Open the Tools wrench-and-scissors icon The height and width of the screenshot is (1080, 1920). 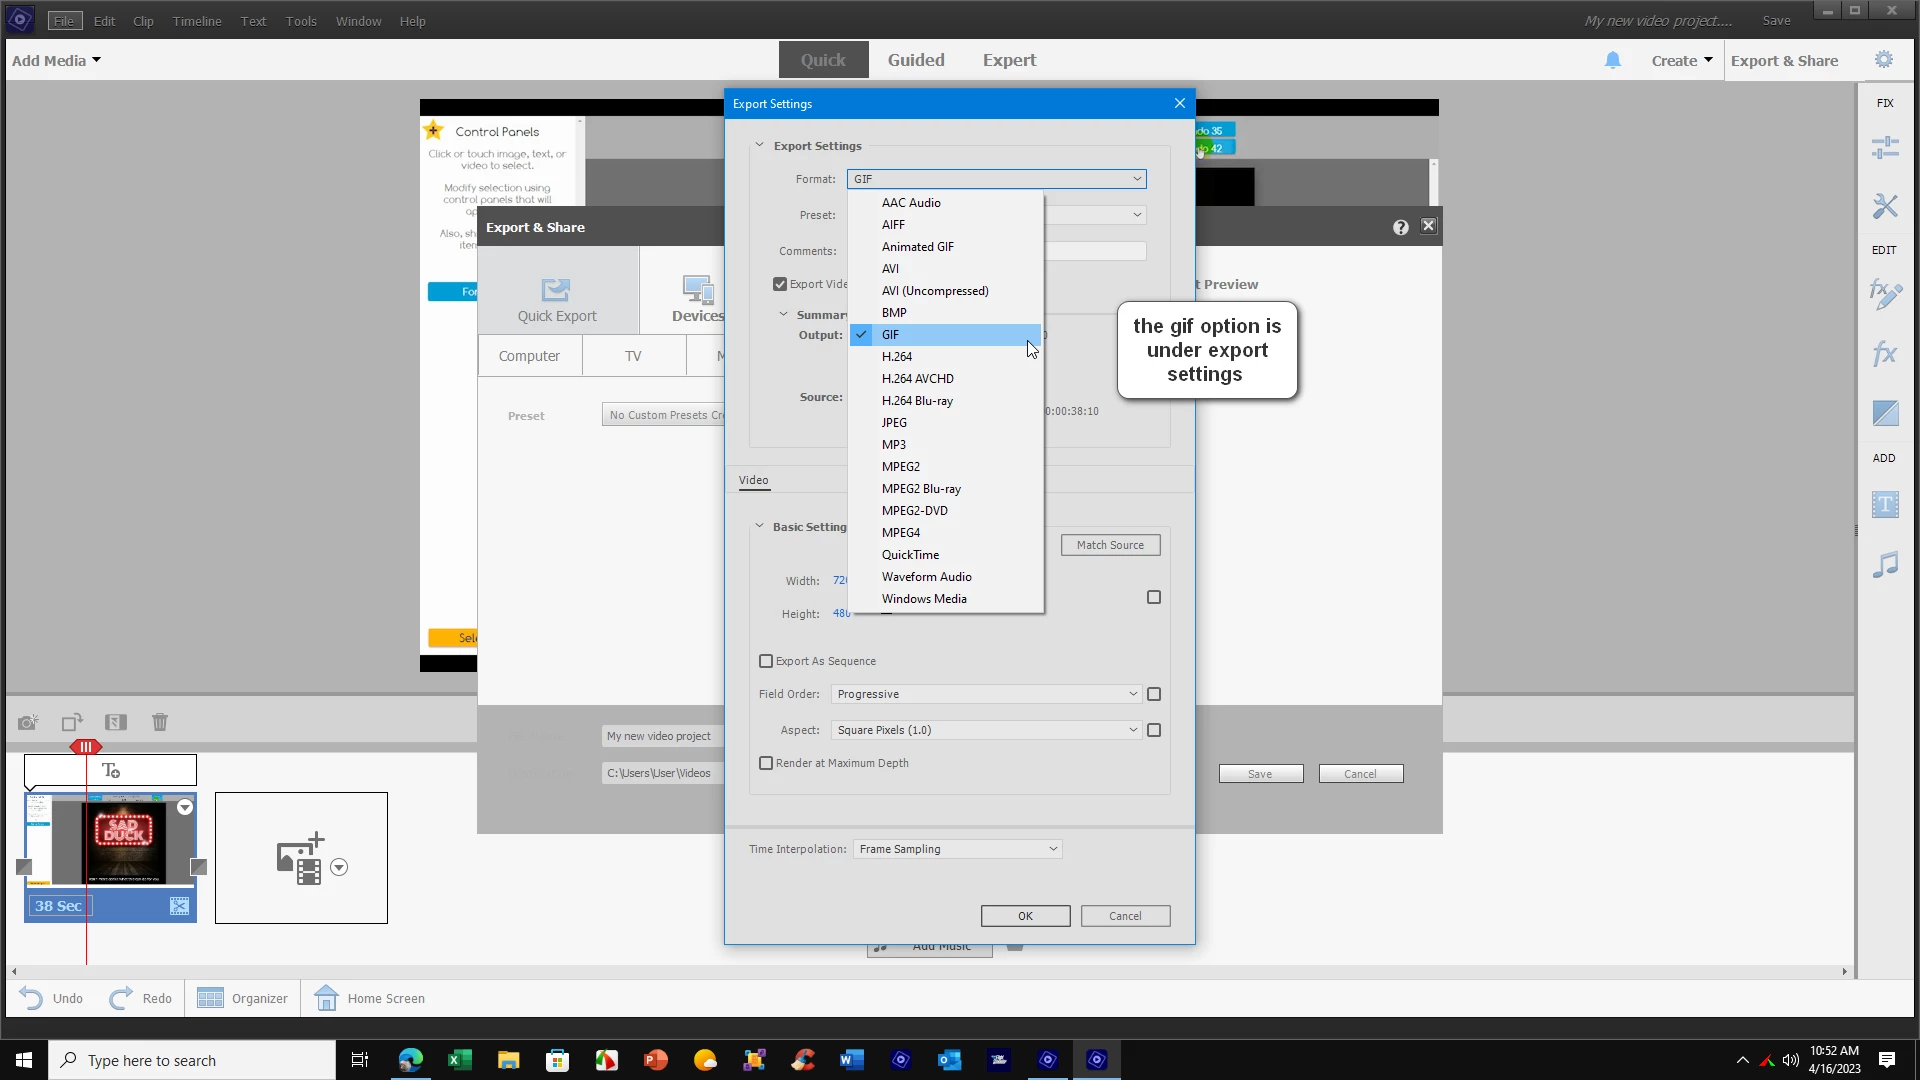click(x=1885, y=206)
